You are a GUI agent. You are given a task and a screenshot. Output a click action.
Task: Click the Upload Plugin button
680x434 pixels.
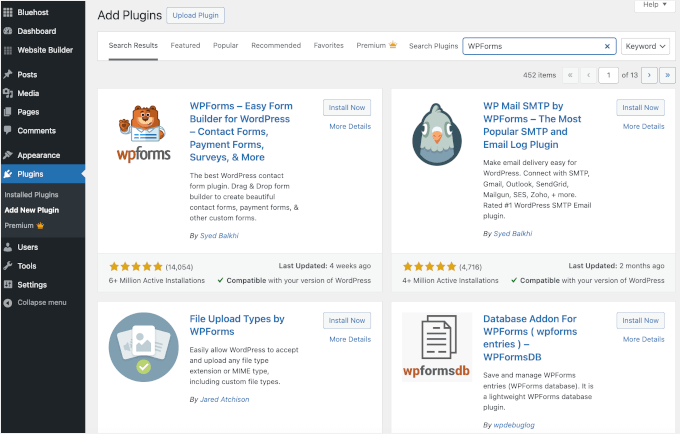point(195,16)
